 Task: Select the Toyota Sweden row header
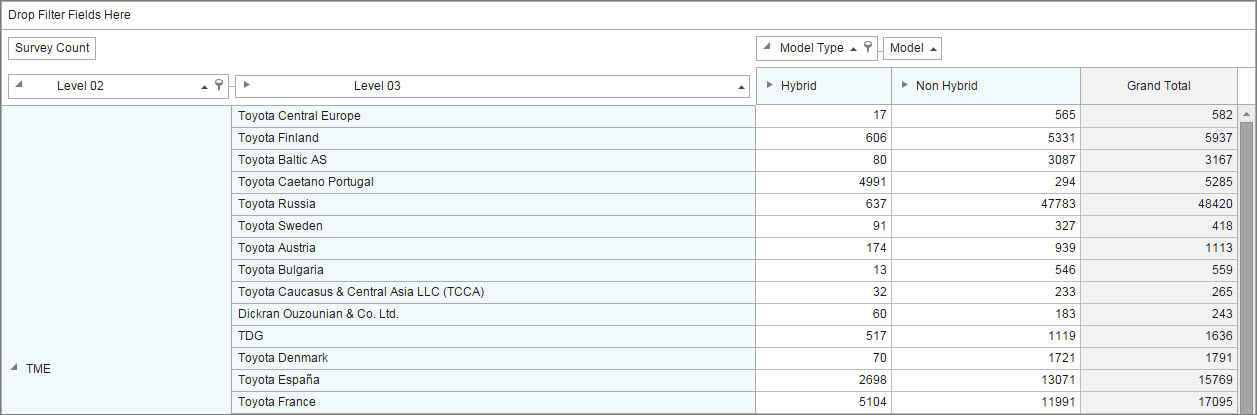pos(494,226)
